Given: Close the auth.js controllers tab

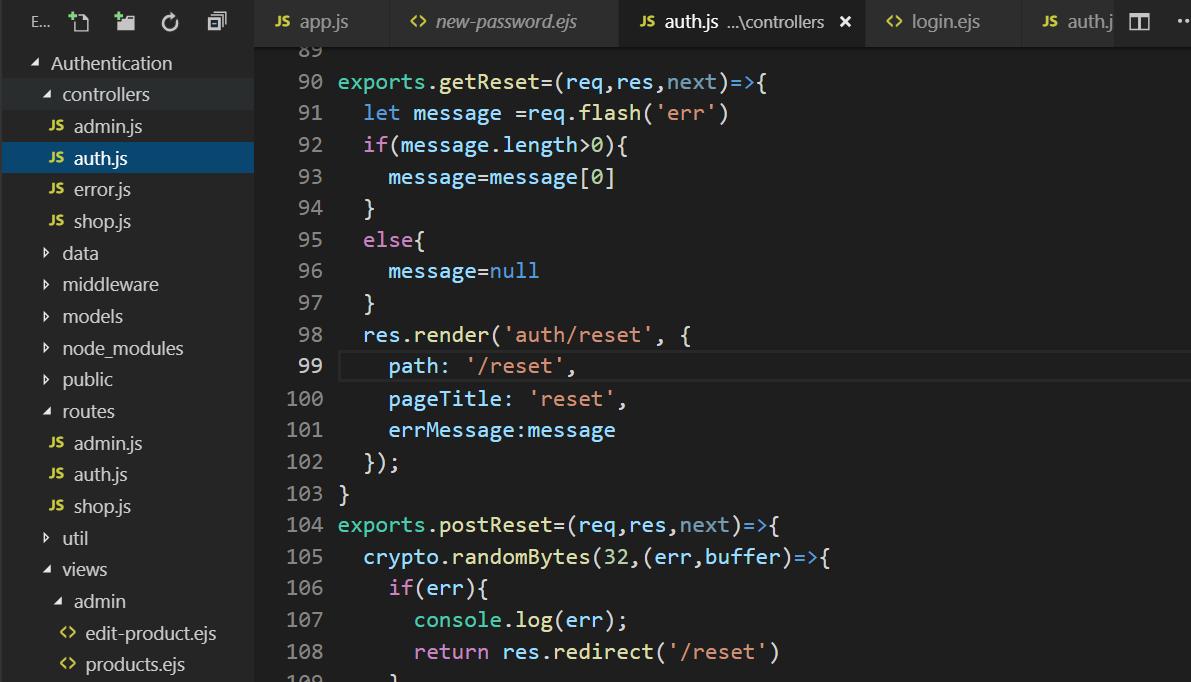Looking at the screenshot, I should tap(845, 22).
